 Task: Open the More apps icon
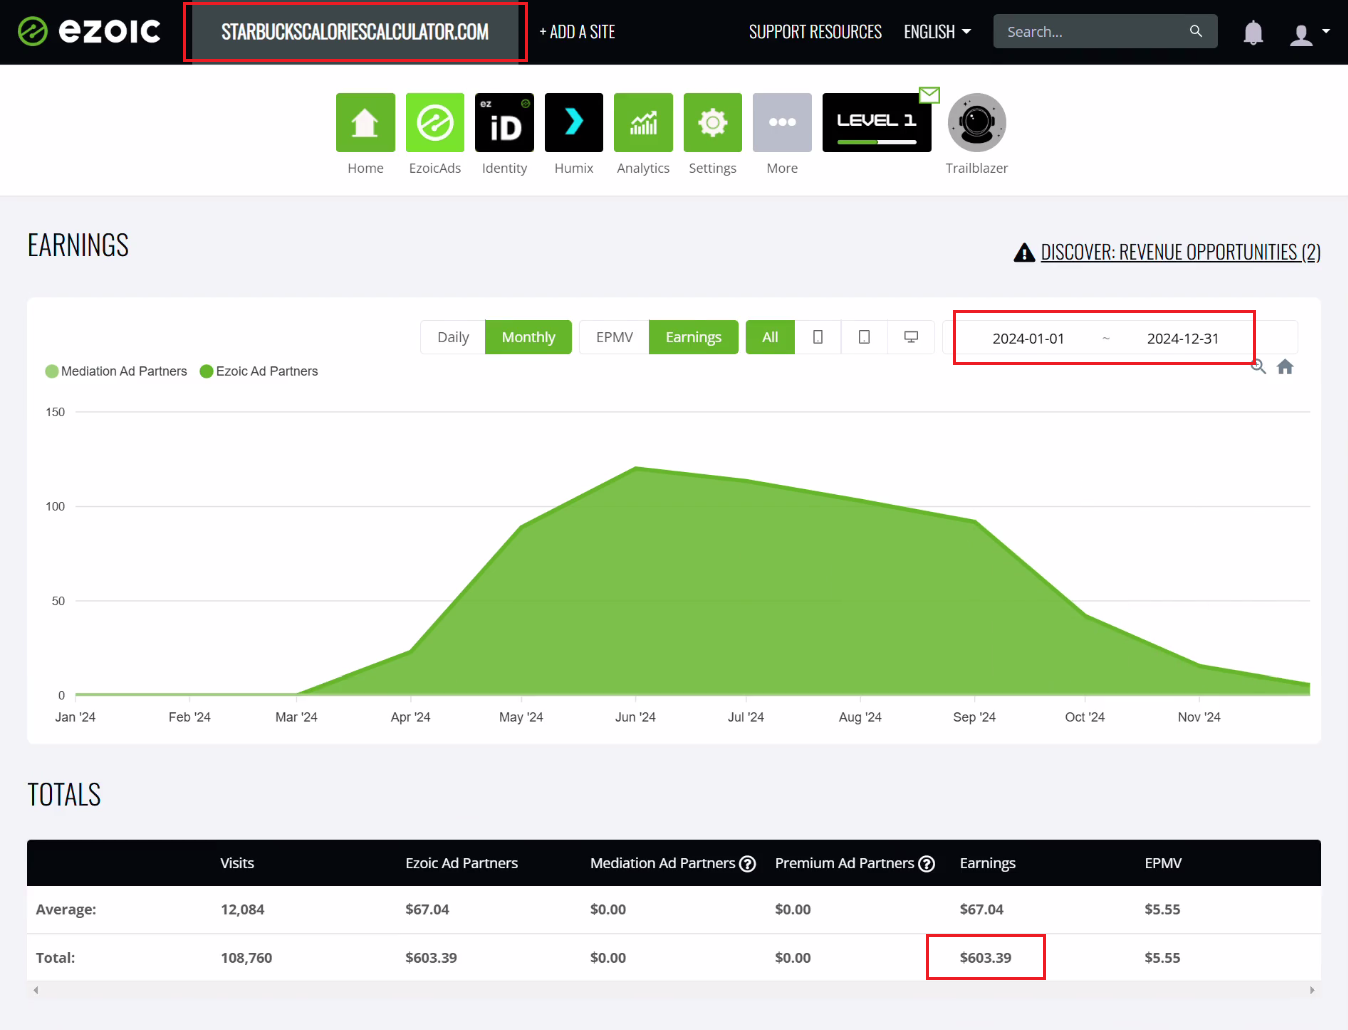coord(782,122)
